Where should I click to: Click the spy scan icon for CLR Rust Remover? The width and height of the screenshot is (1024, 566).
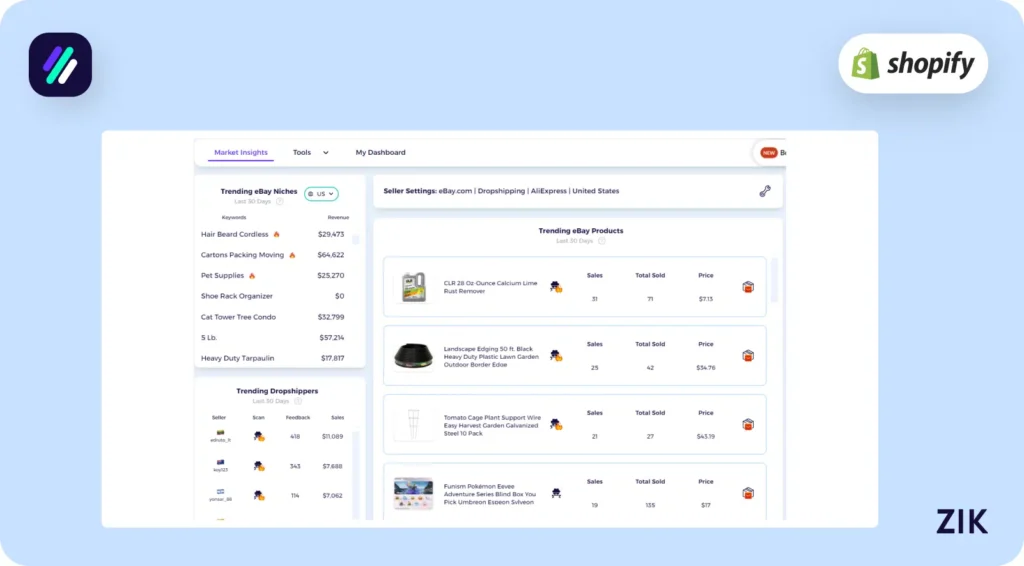click(556, 287)
